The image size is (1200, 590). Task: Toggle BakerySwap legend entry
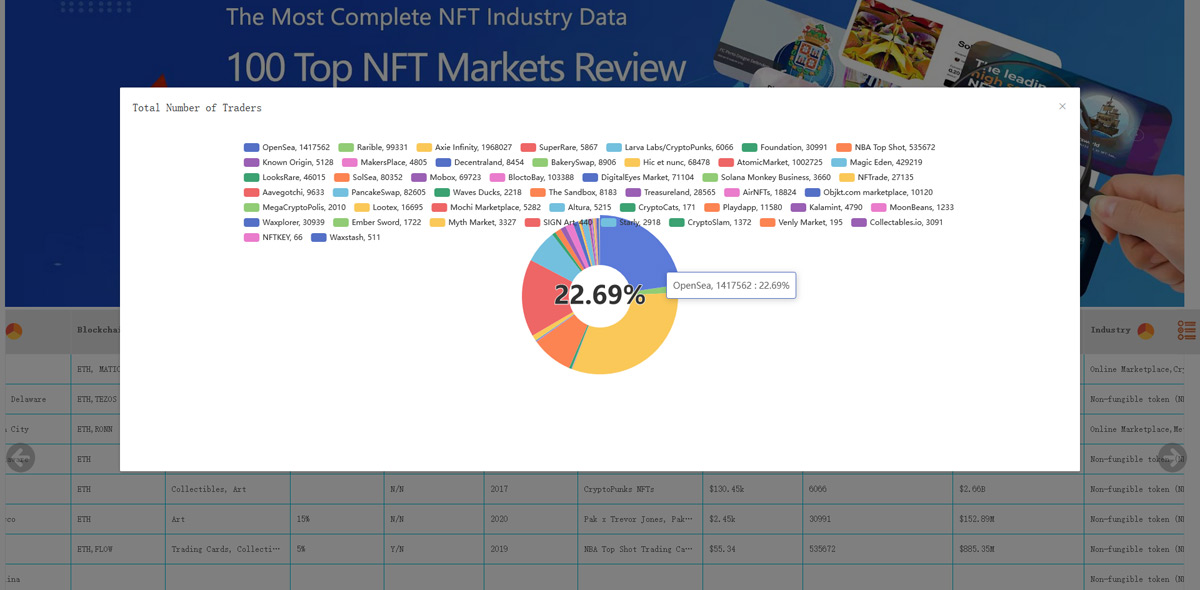[574, 162]
